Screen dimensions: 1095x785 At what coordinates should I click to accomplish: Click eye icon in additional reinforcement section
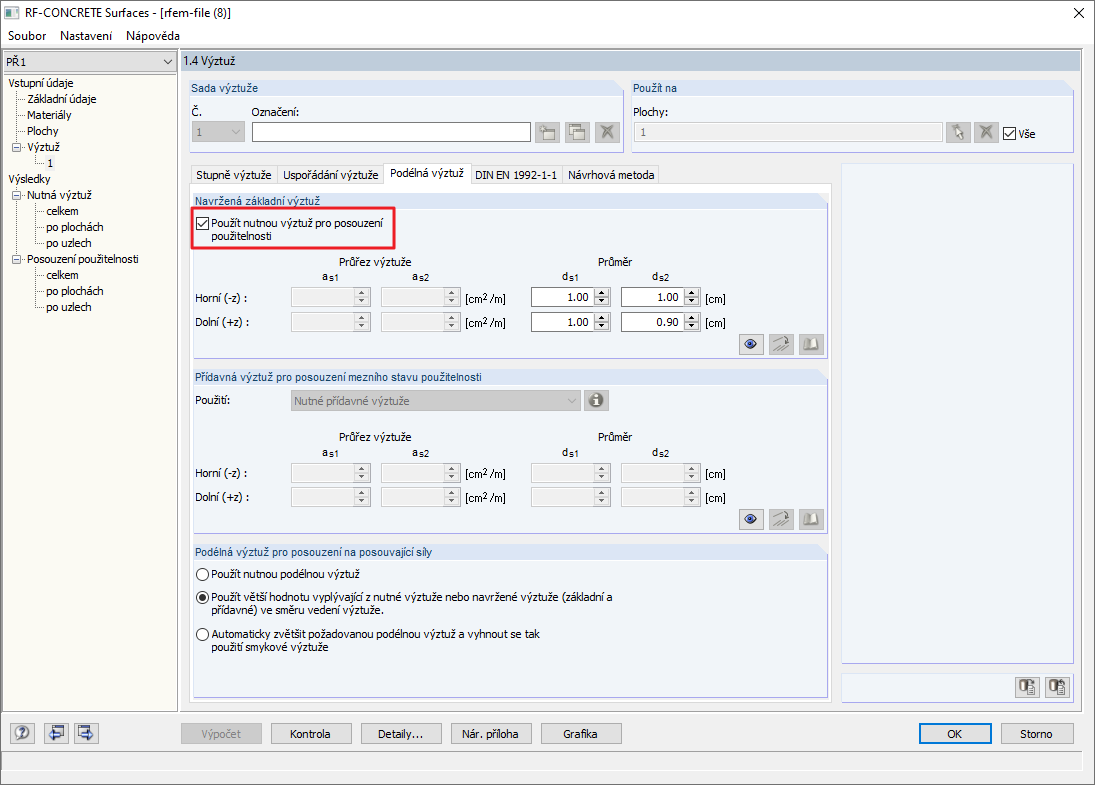[x=751, y=519]
